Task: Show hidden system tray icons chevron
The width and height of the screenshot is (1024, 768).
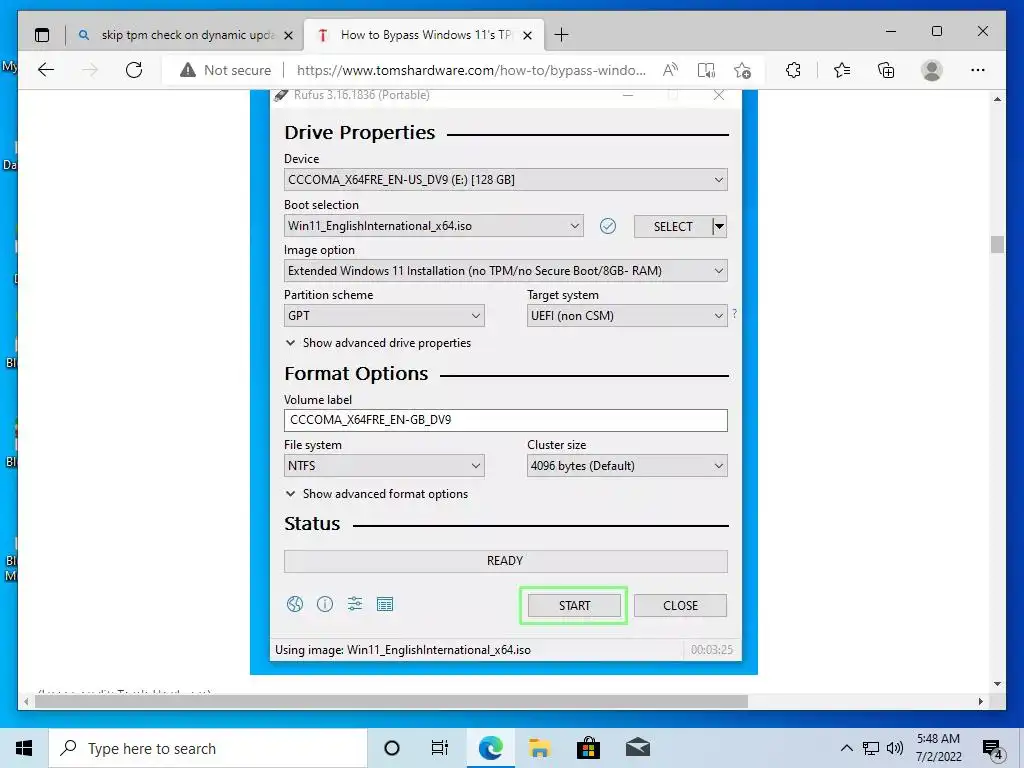Action: pyautogui.click(x=846, y=748)
